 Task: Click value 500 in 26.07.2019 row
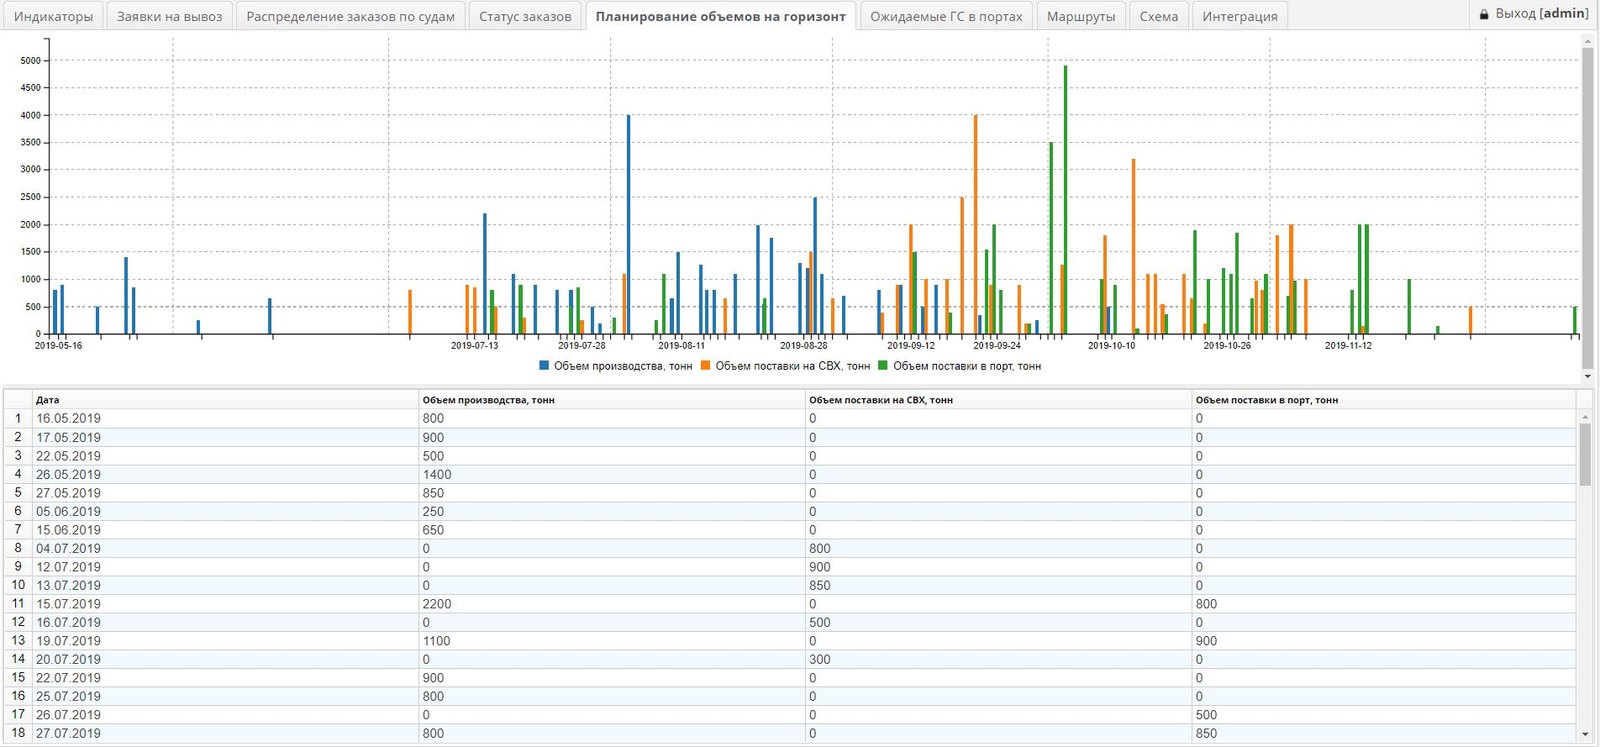(x=1384, y=715)
